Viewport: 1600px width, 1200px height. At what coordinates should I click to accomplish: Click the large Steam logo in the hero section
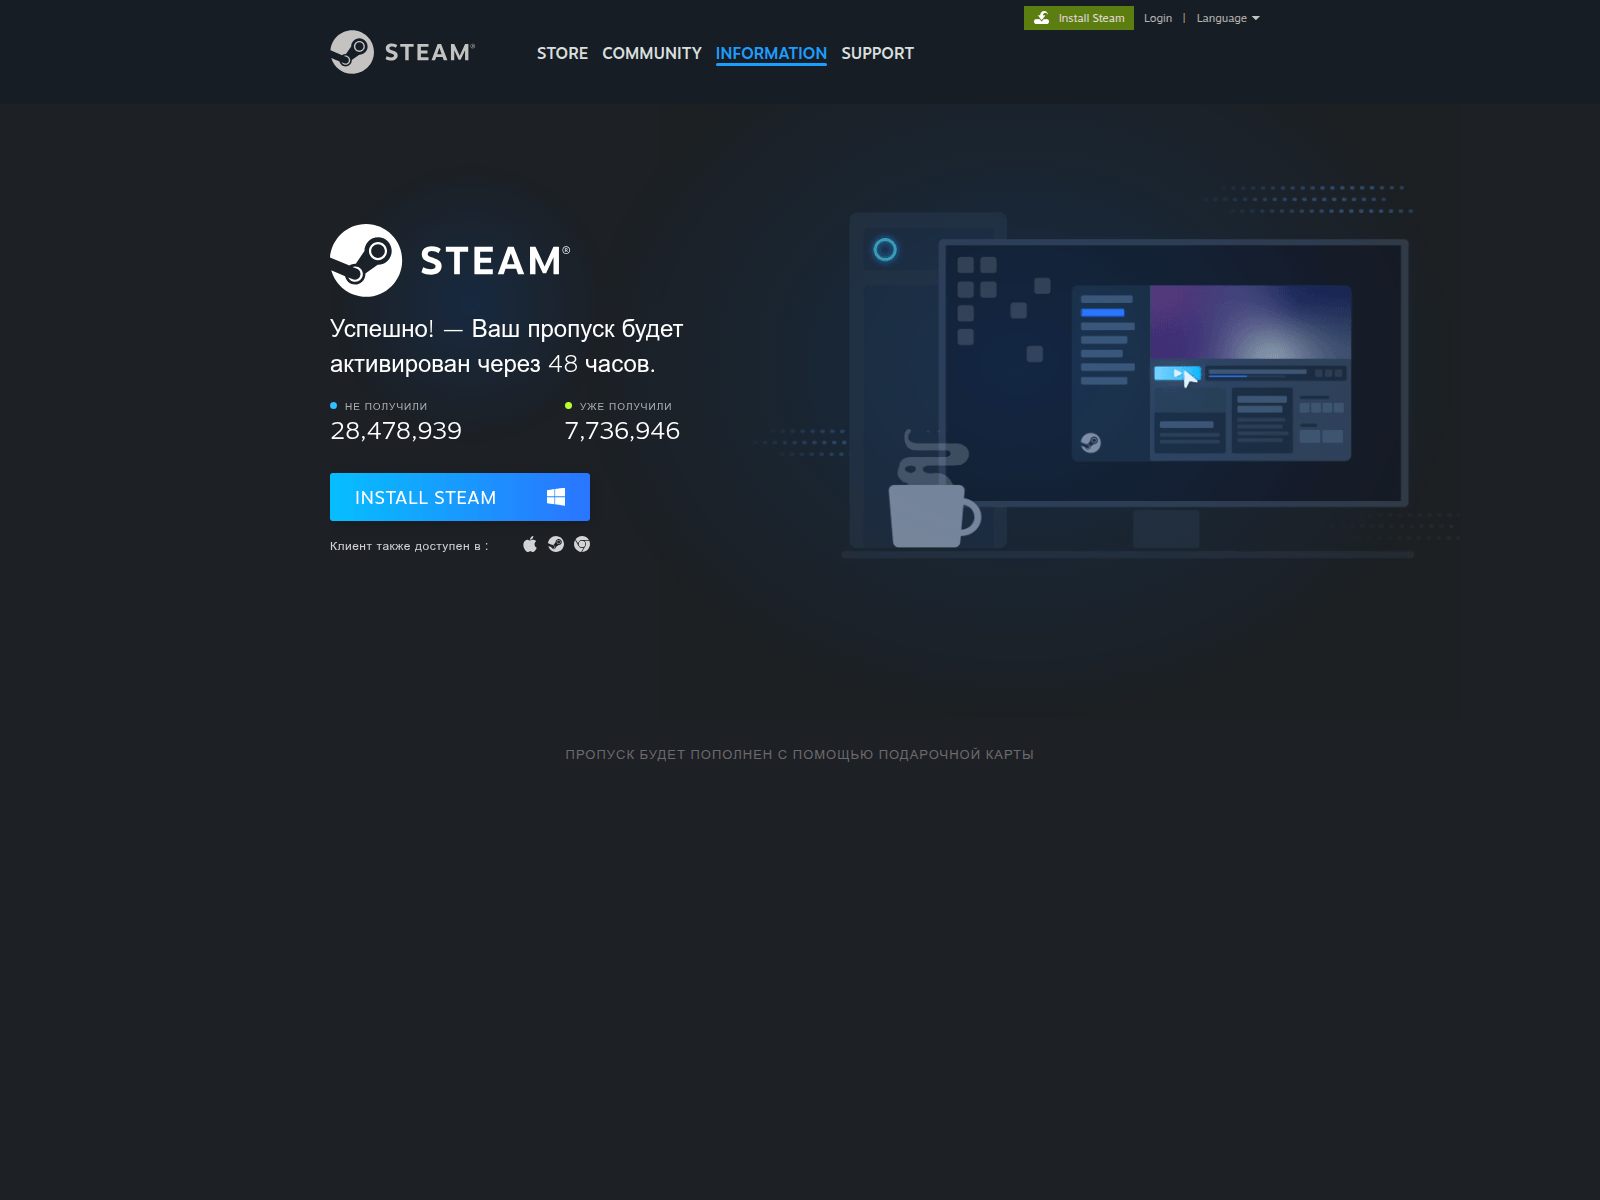tap(450, 260)
